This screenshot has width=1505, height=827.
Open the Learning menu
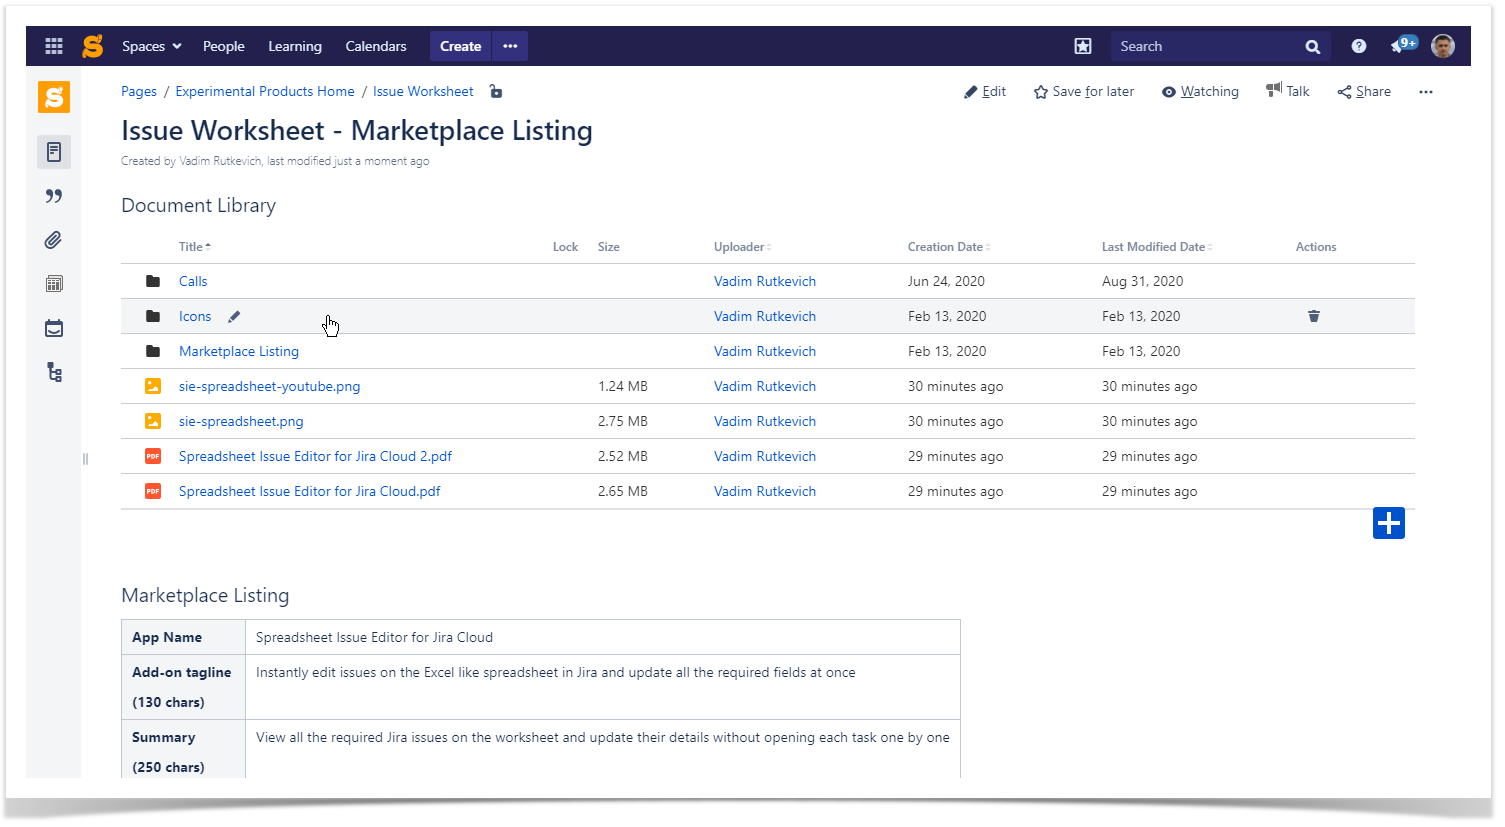click(295, 46)
